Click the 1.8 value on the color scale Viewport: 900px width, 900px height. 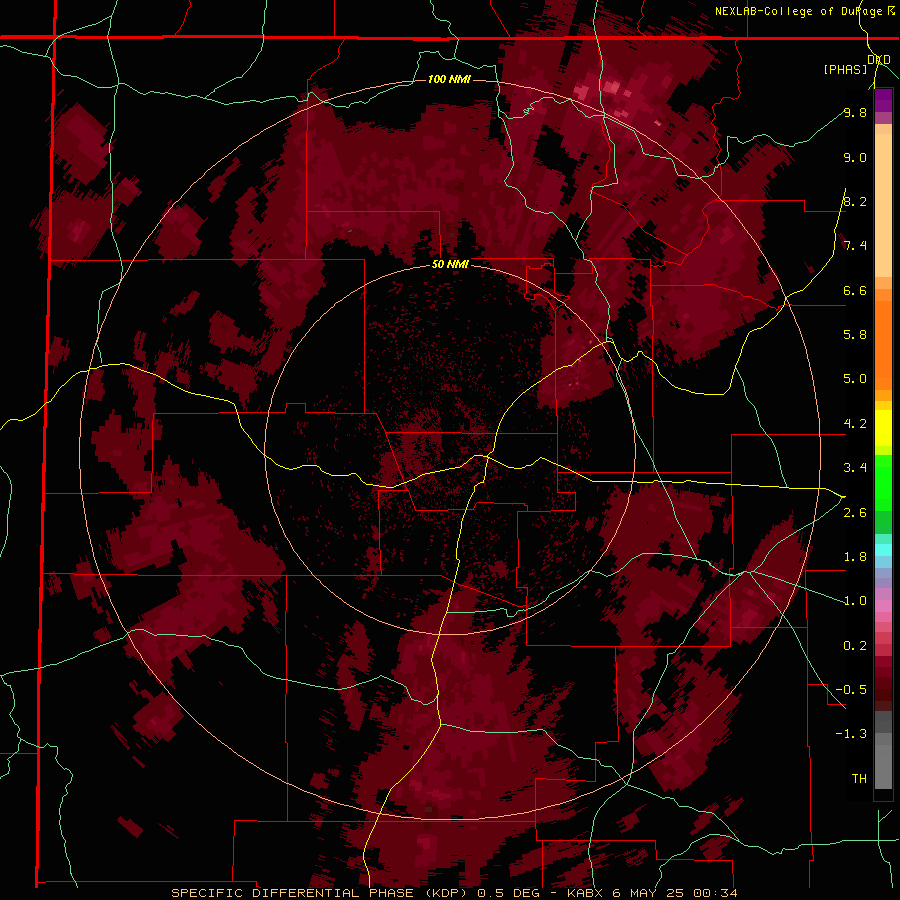coord(855,557)
